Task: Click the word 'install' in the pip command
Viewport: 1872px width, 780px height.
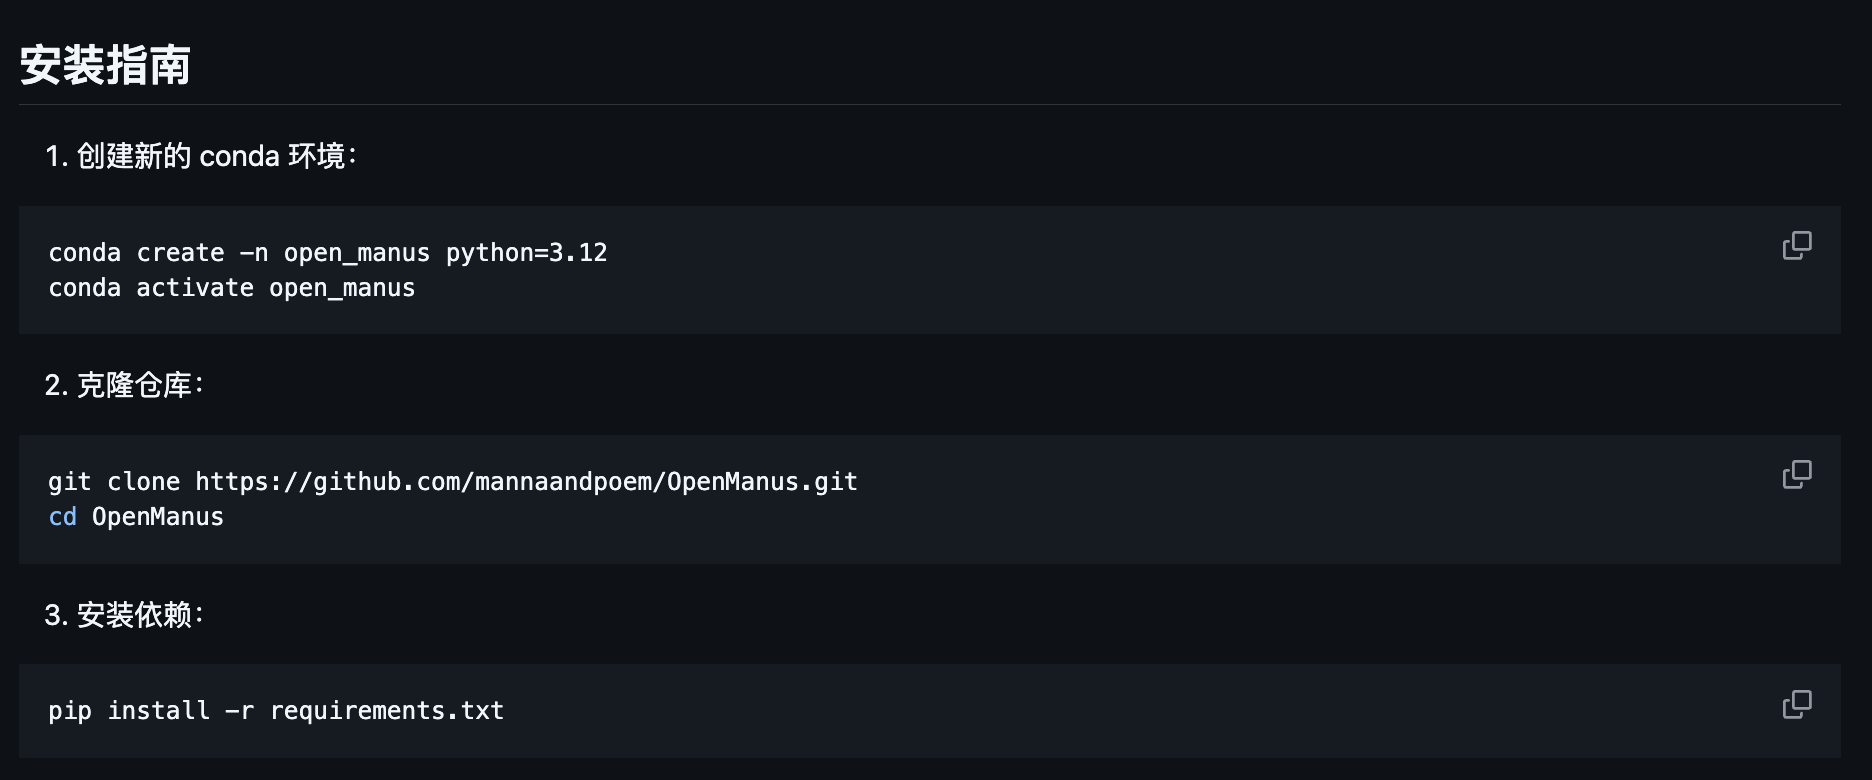Action: click(158, 711)
